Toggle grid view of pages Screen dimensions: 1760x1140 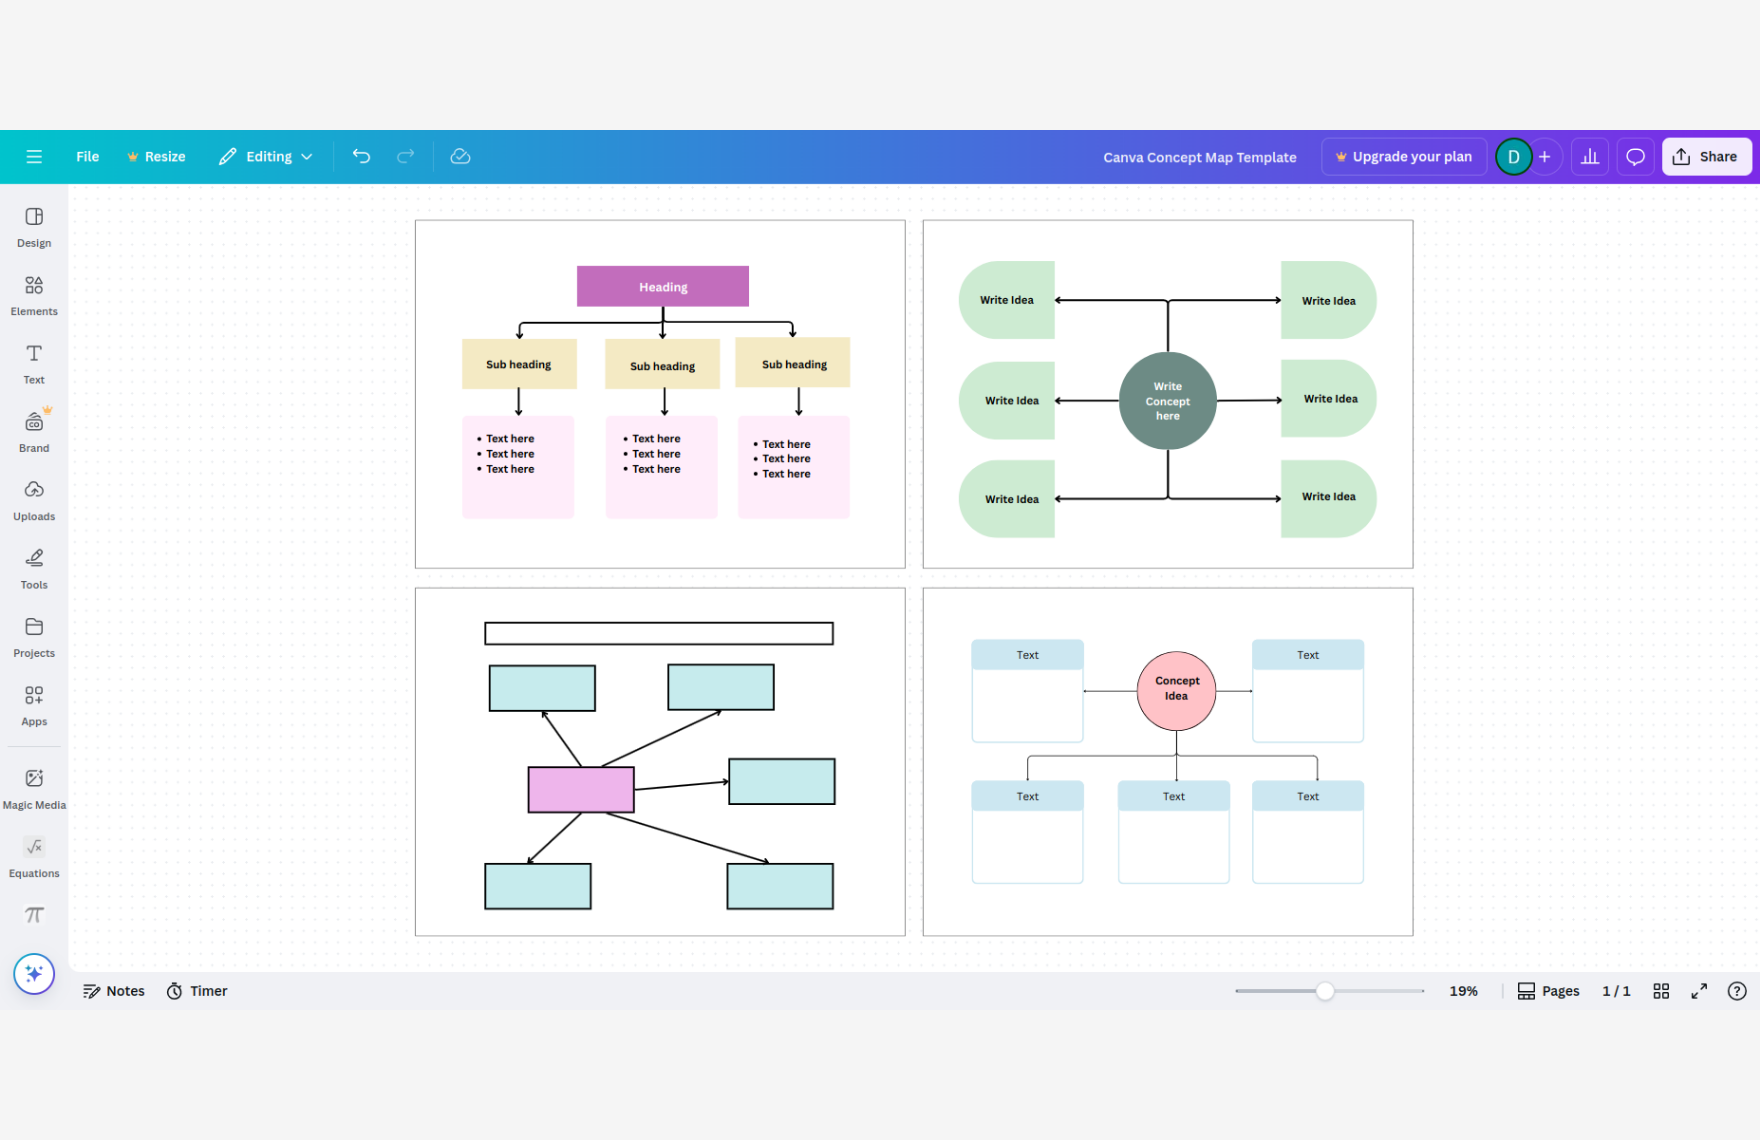(x=1661, y=991)
